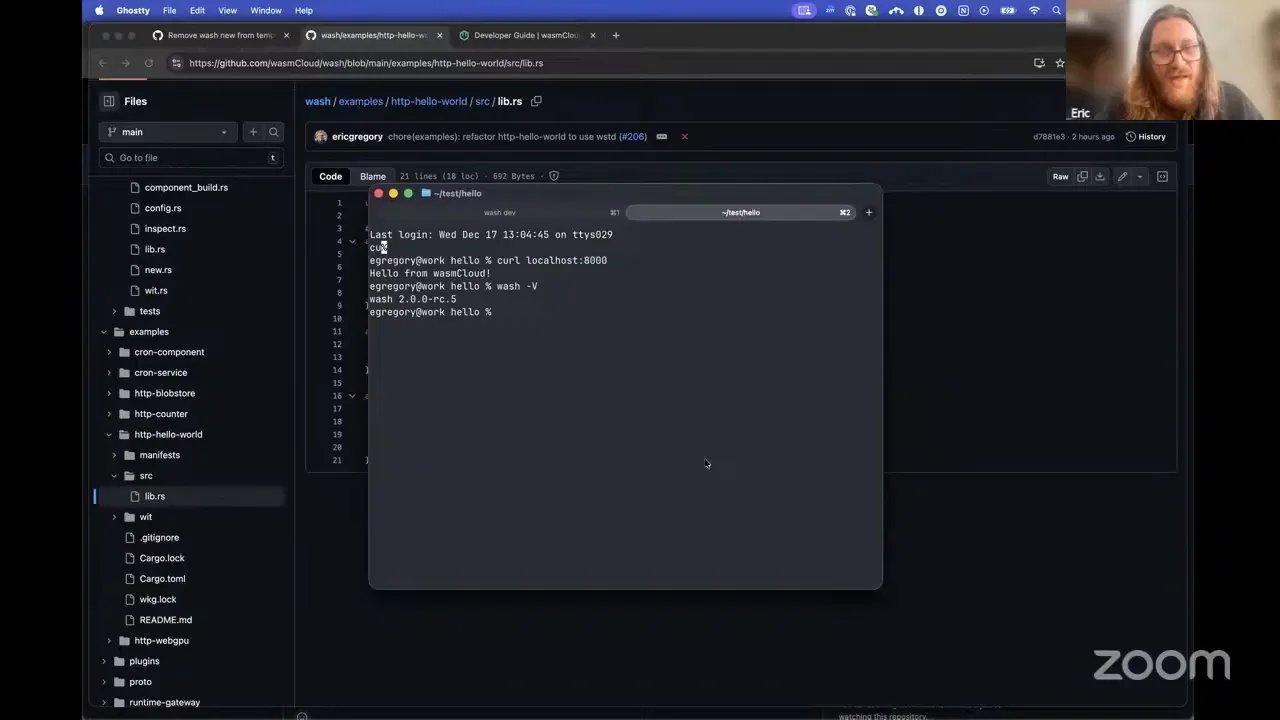This screenshot has width=1280, height=720.
Task: Add a new tab in Ghostty terminal
Action: pos(869,212)
